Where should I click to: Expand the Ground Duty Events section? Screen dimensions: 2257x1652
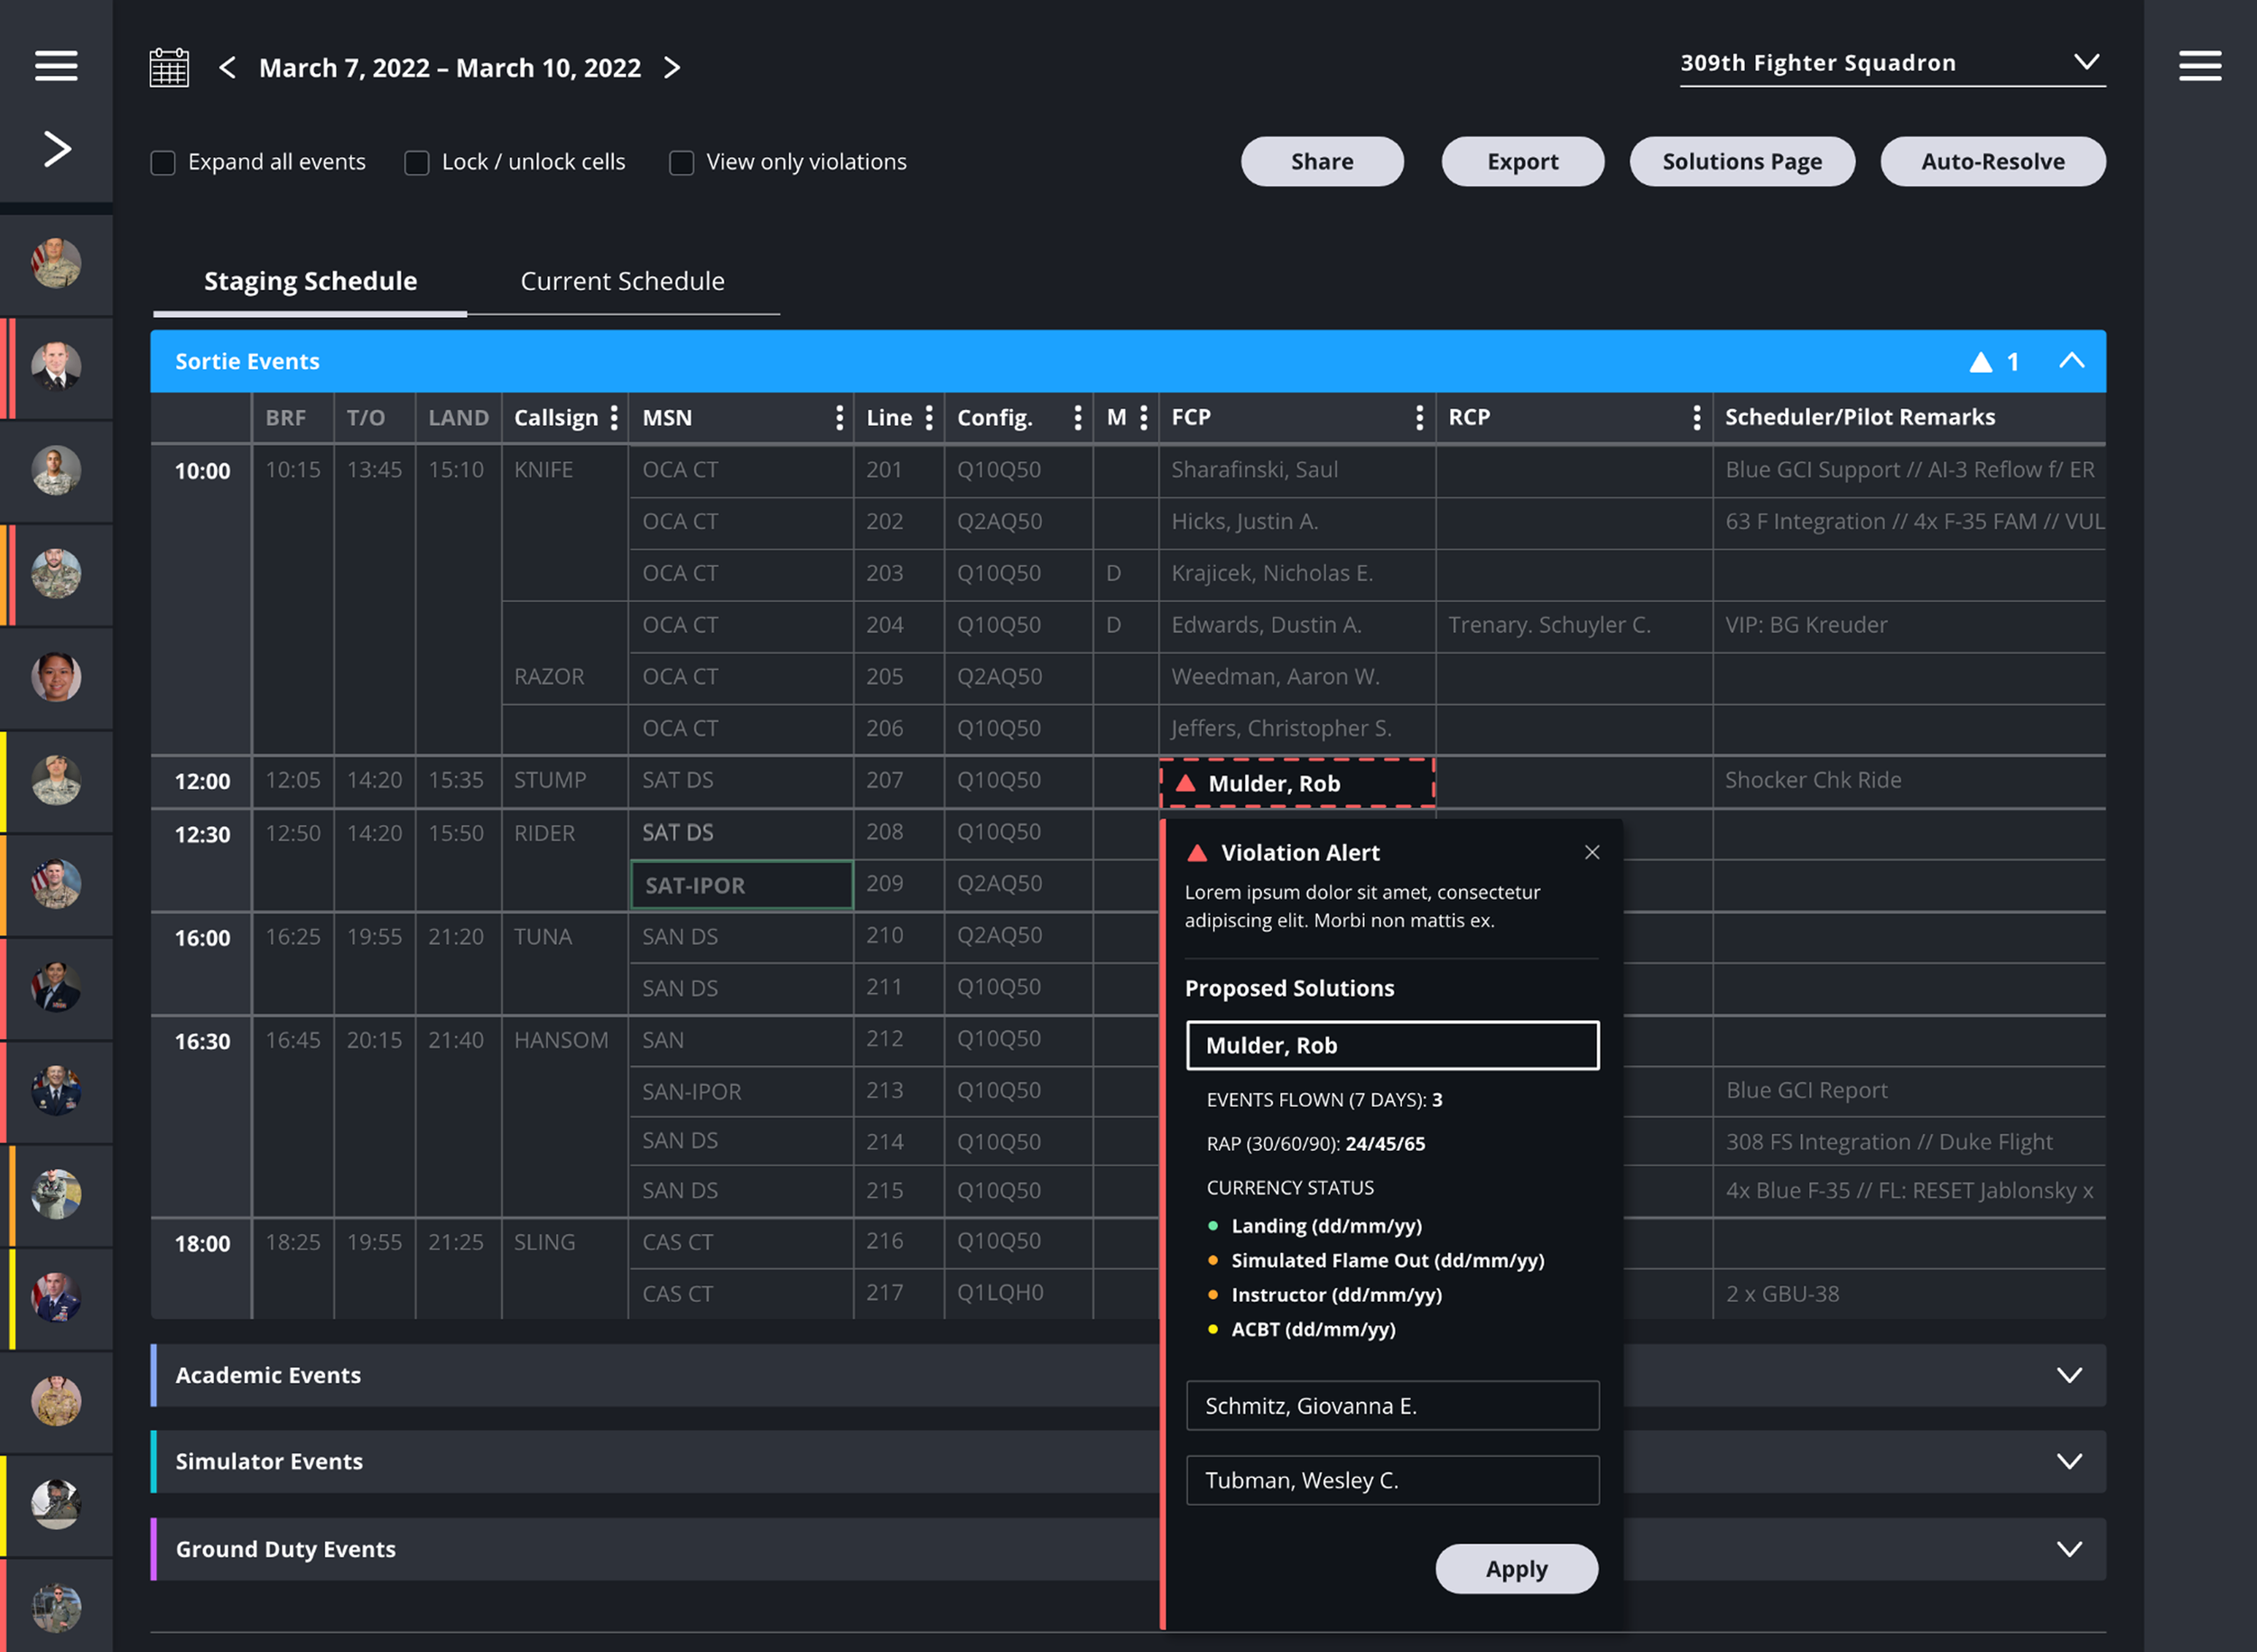click(x=2069, y=1549)
